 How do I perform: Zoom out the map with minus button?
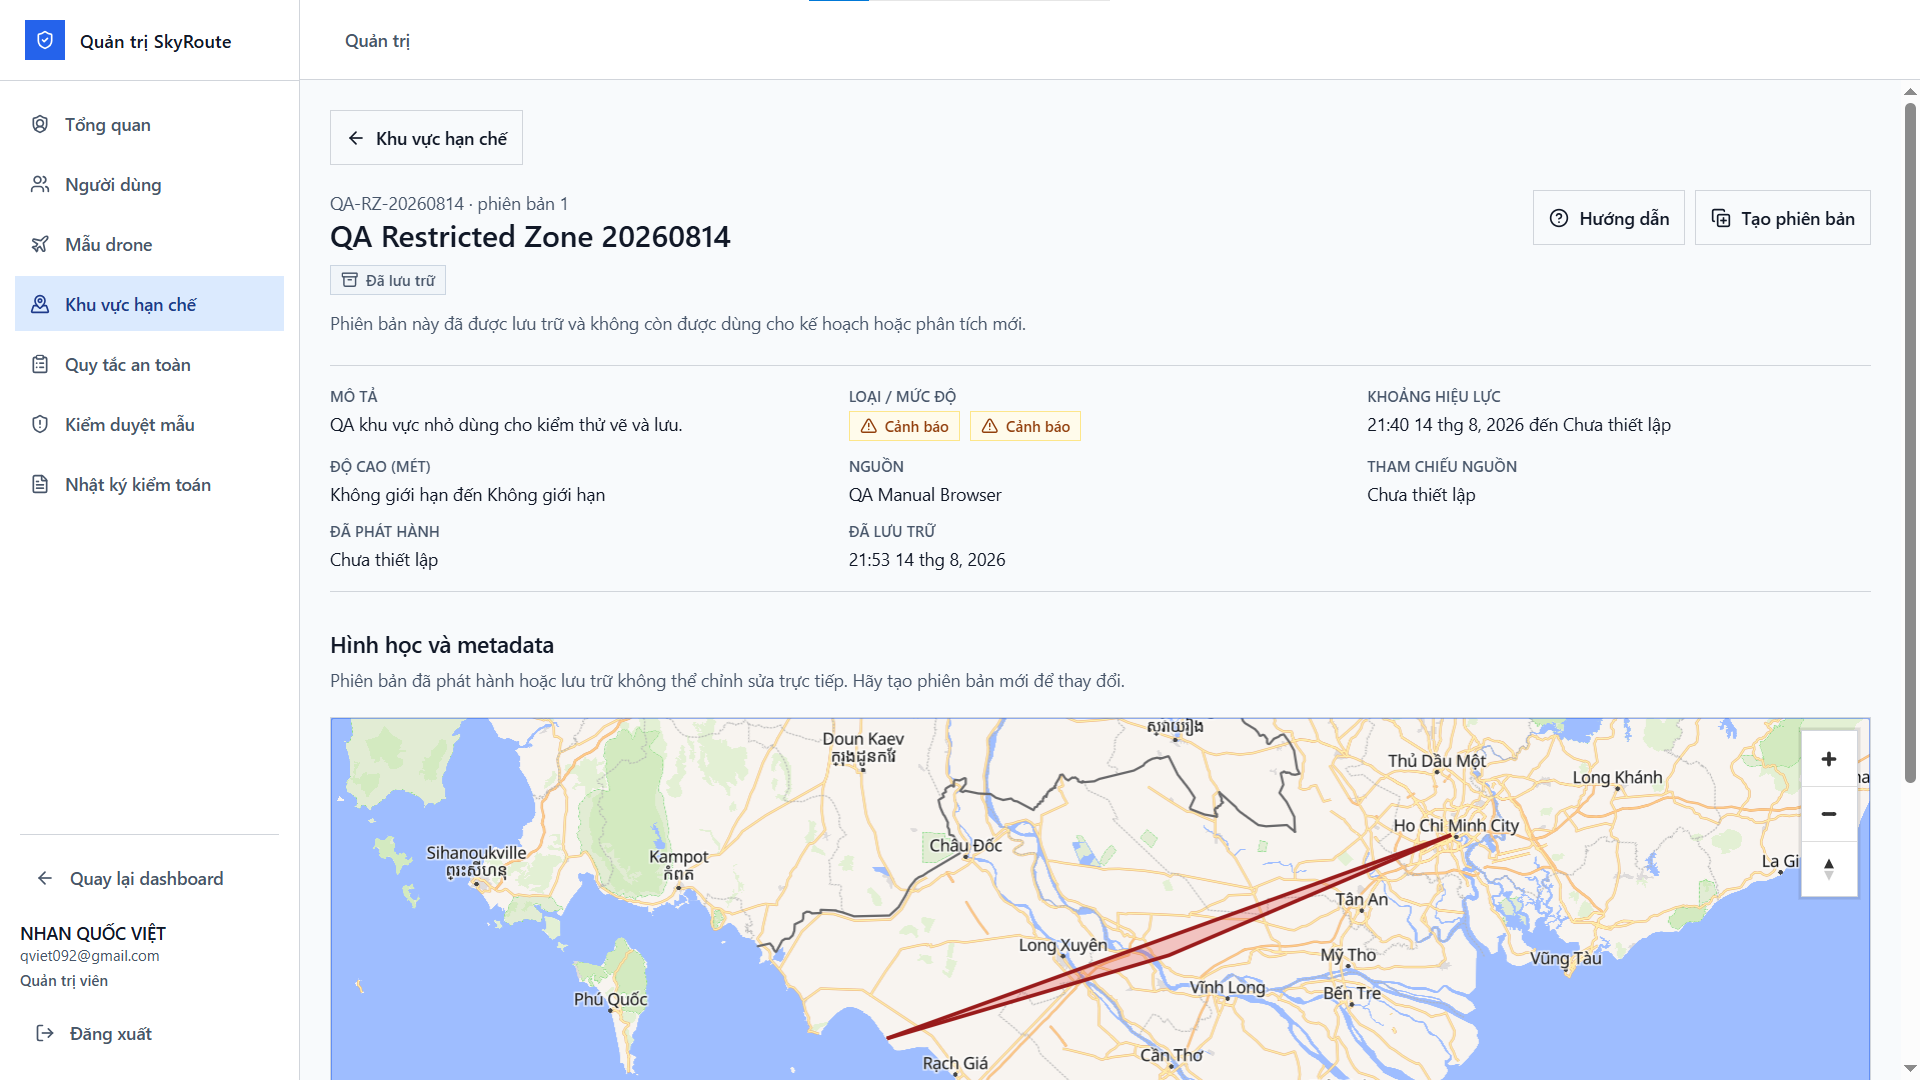[1829, 814]
